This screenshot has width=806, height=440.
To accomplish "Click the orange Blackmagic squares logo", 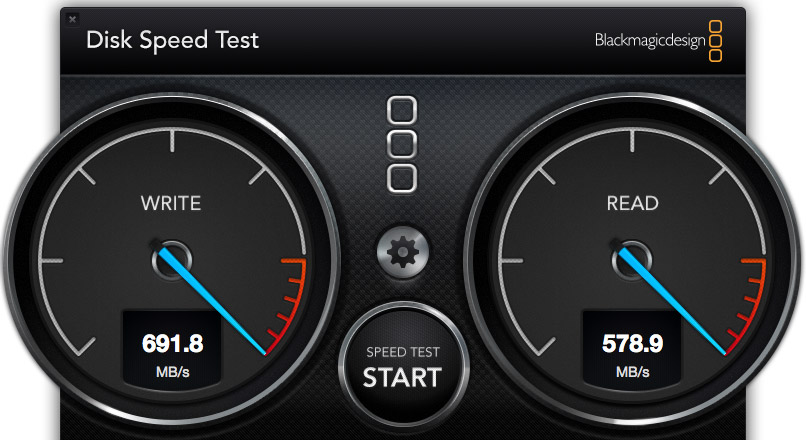I will click(x=716, y=41).
